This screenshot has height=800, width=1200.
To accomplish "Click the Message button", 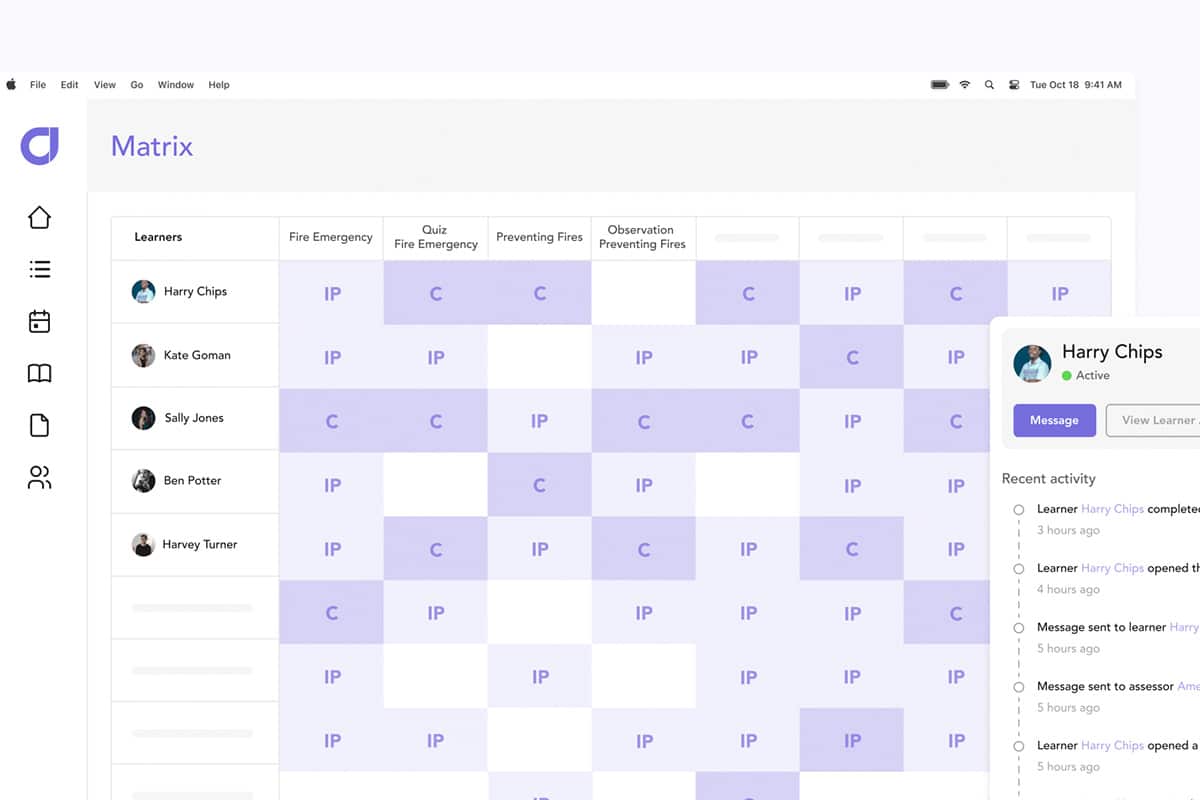I will pos(1054,420).
